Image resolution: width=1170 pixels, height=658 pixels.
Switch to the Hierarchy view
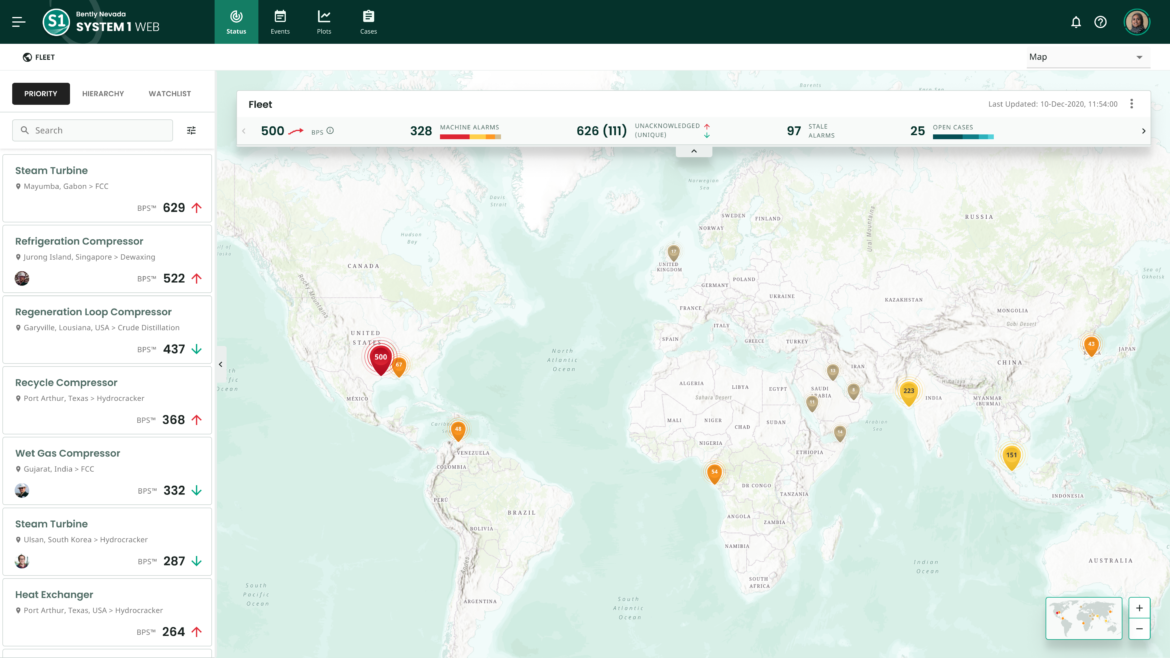coord(103,94)
